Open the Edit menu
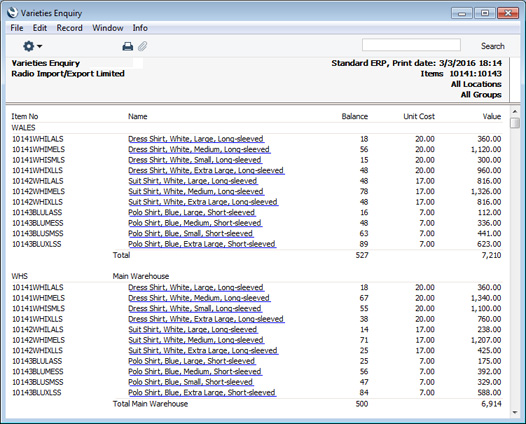Screen dimensions: 526x424 click(x=40, y=28)
